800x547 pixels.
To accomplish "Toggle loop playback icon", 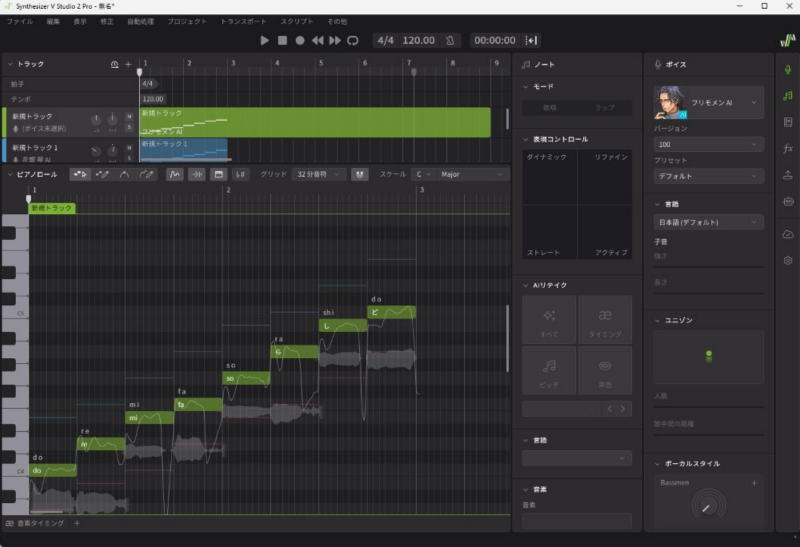I will [353, 40].
